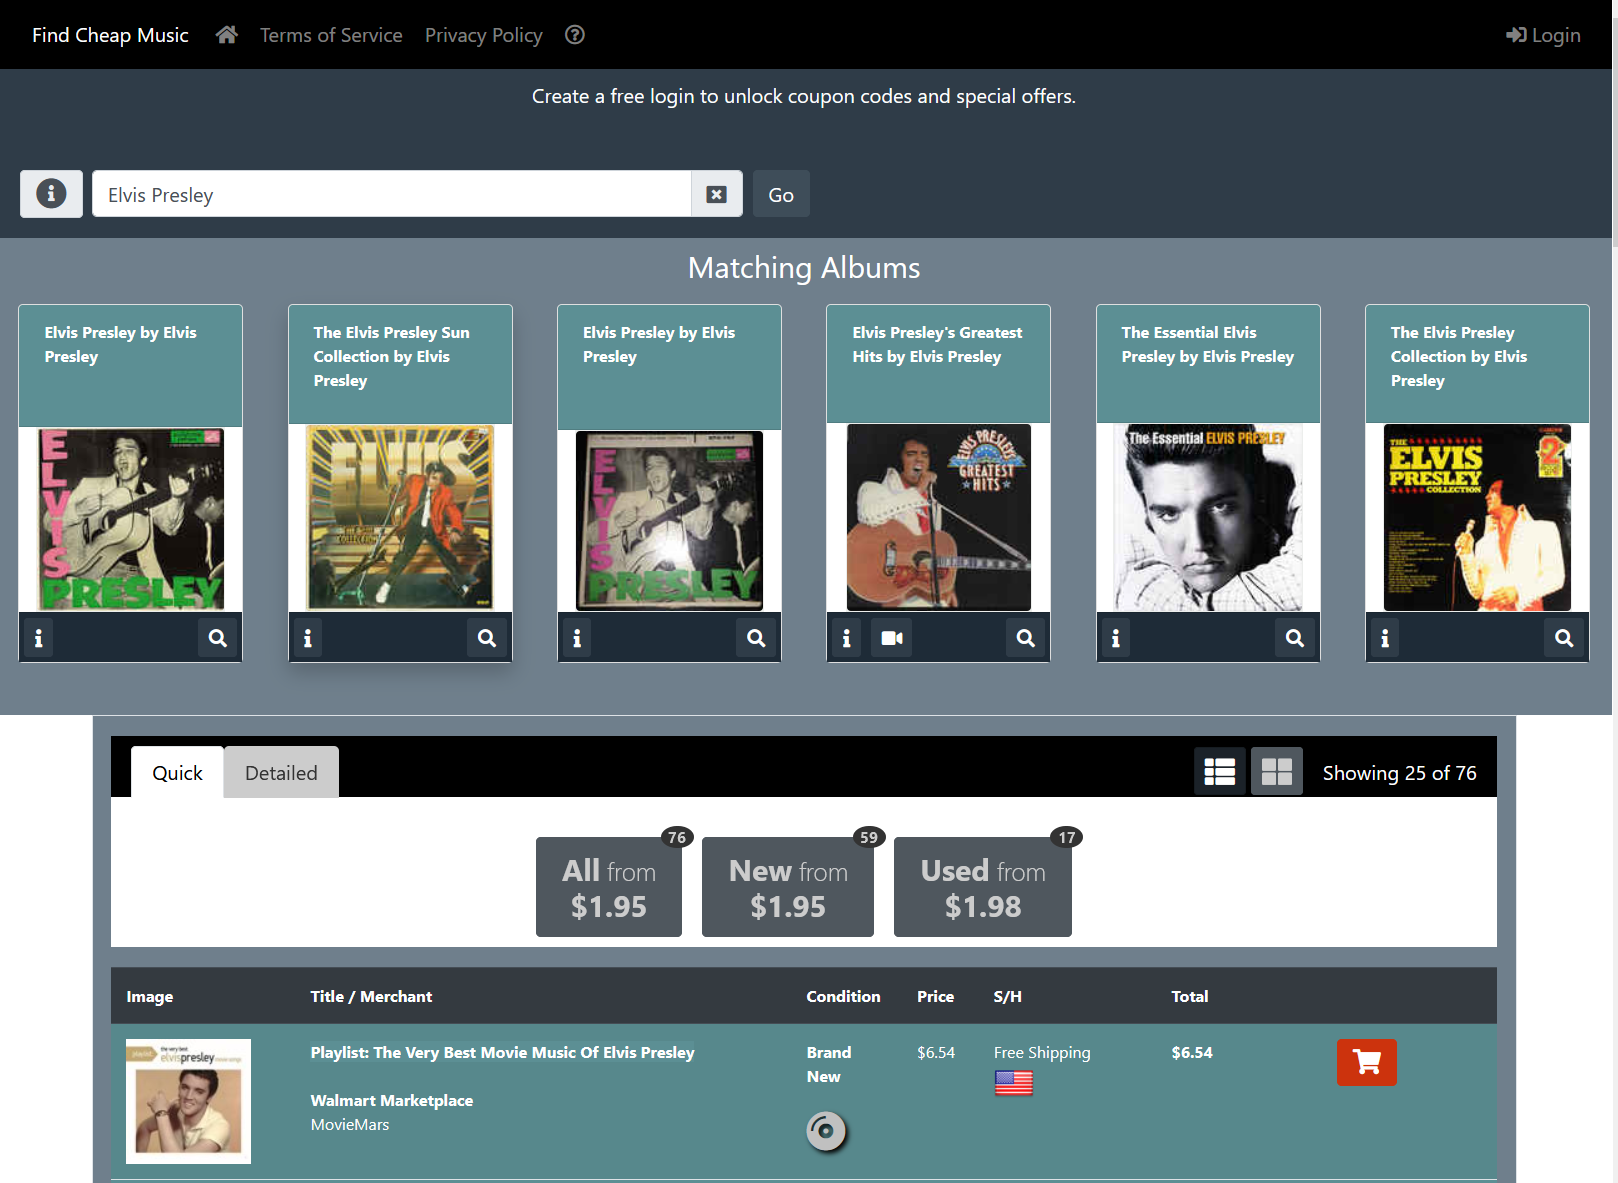1618x1183 pixels.
Task: Click the Elvis Presley search input field
Action: pos(391,194)
